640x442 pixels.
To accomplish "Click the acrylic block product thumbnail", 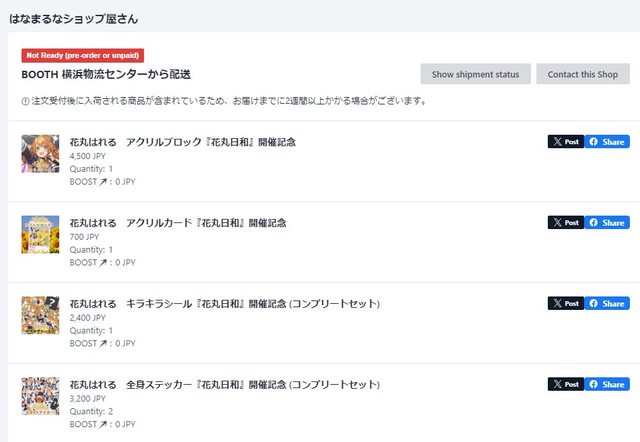I will (x=40, y=153).
